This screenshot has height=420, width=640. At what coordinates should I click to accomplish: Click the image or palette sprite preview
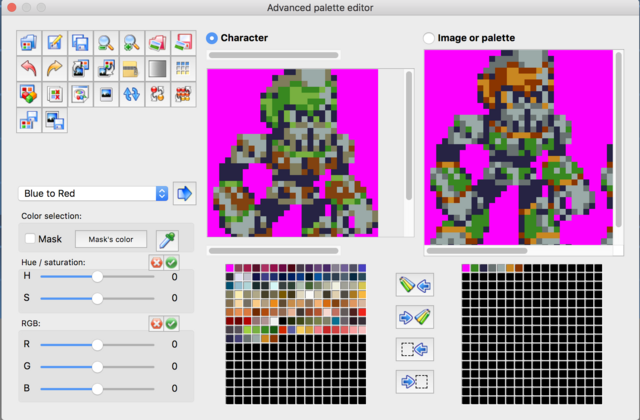pyautogui.click(x=518, y=147)
